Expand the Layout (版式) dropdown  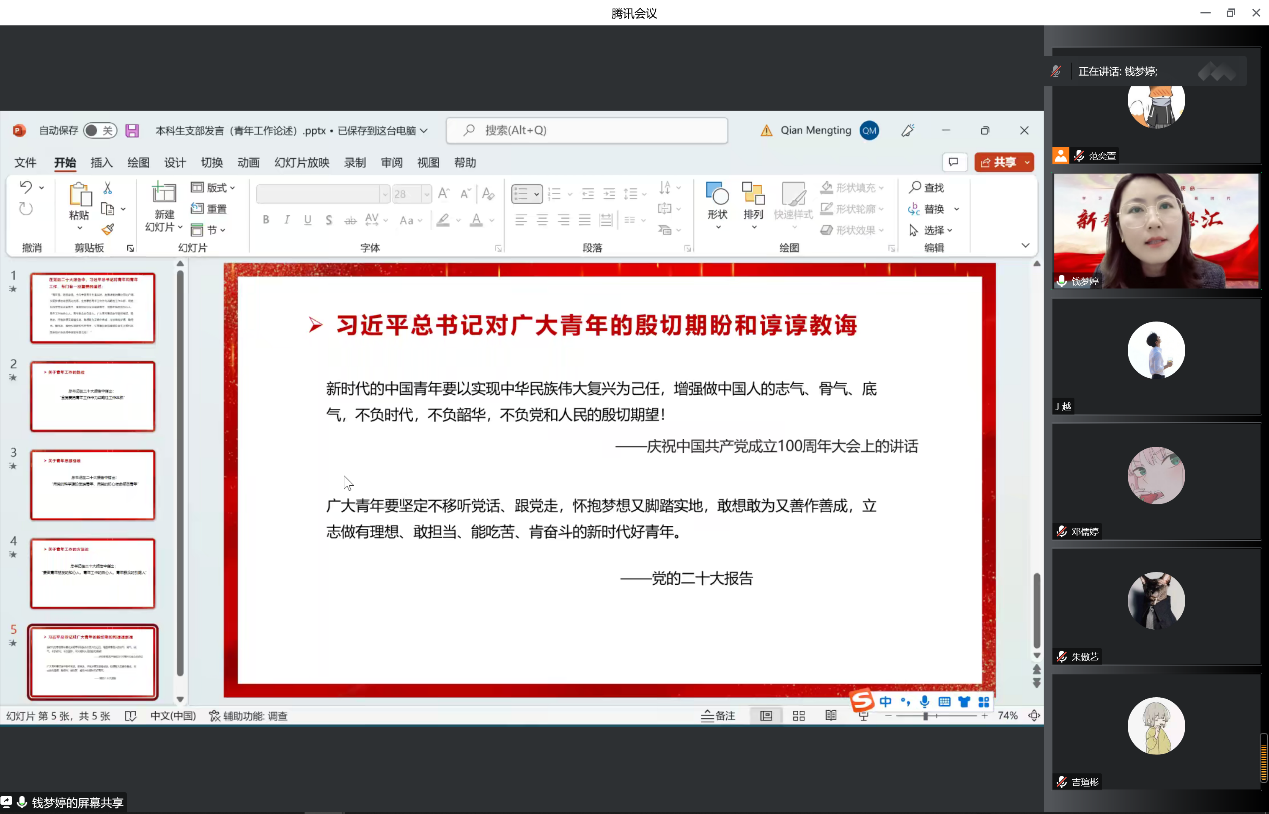click(213, 188)
